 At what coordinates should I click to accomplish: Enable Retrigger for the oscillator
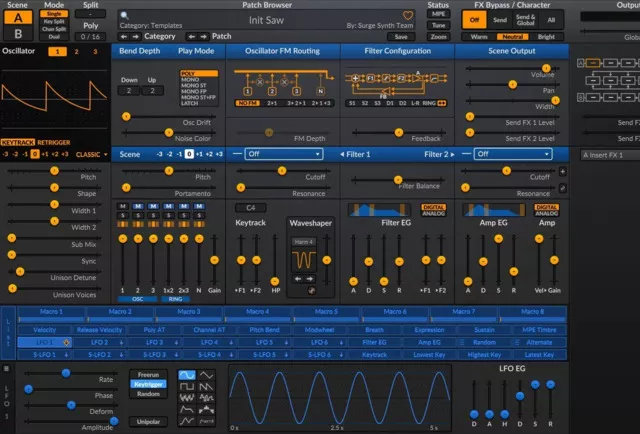pos(53,142)
